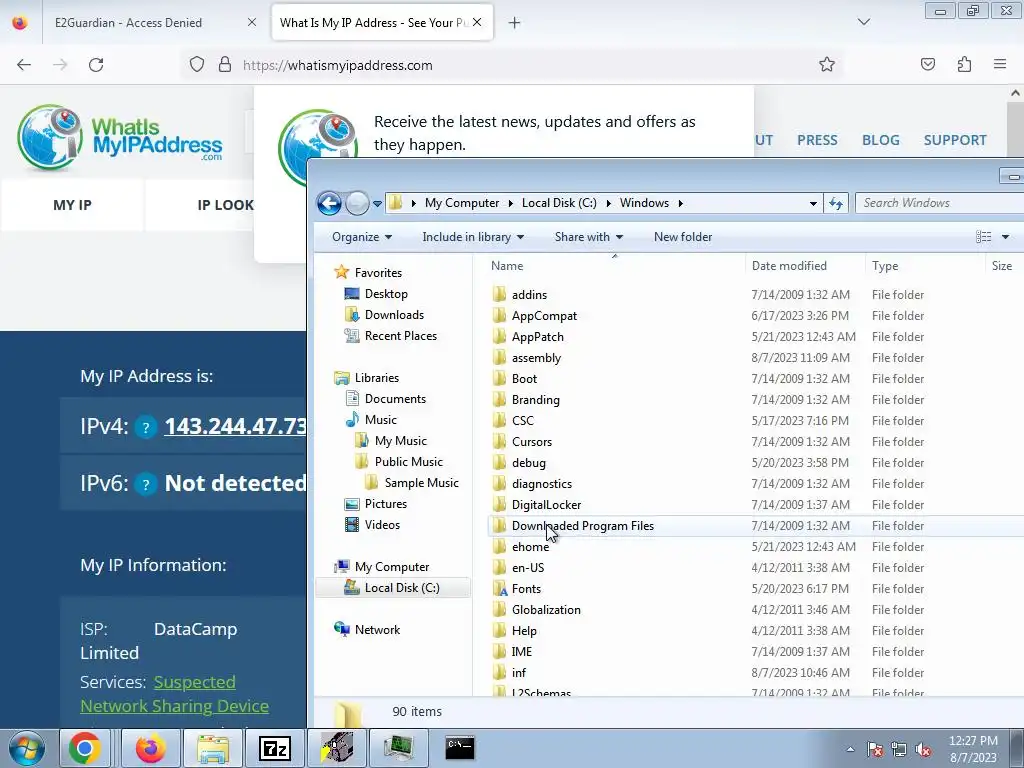This screenshot has width=1024, height=768.
Task: Open the tracking protection shield icon
Action: (197, 65)
